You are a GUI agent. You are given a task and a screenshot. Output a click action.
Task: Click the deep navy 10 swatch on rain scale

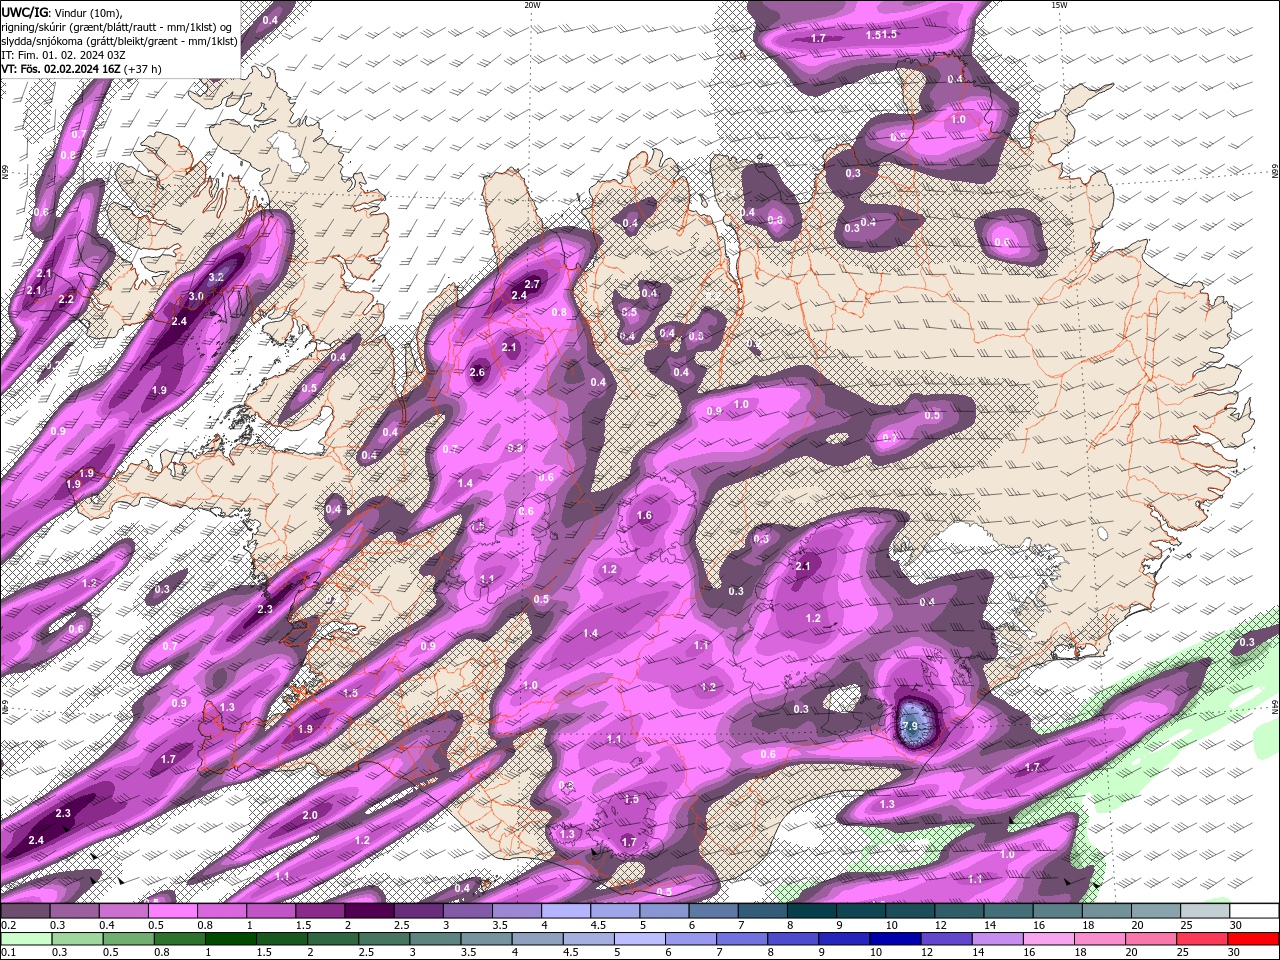tap(894, 939)
